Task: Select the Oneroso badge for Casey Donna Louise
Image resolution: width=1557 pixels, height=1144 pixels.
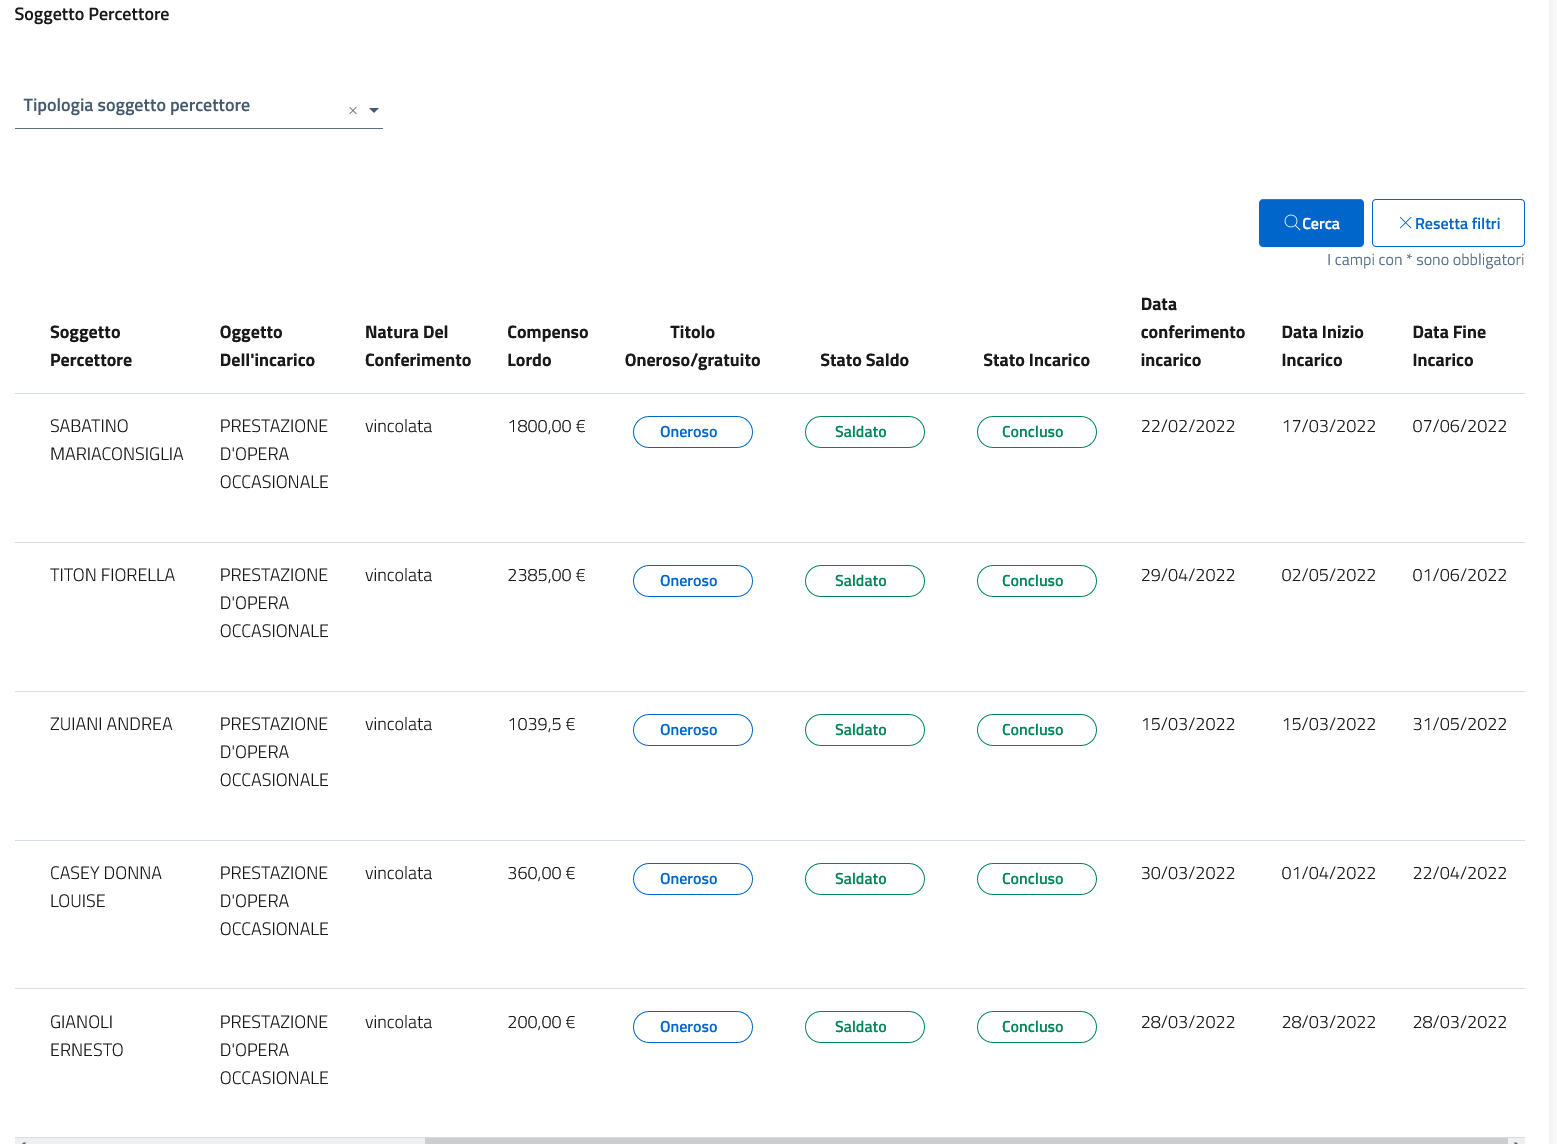Action: 692,879
